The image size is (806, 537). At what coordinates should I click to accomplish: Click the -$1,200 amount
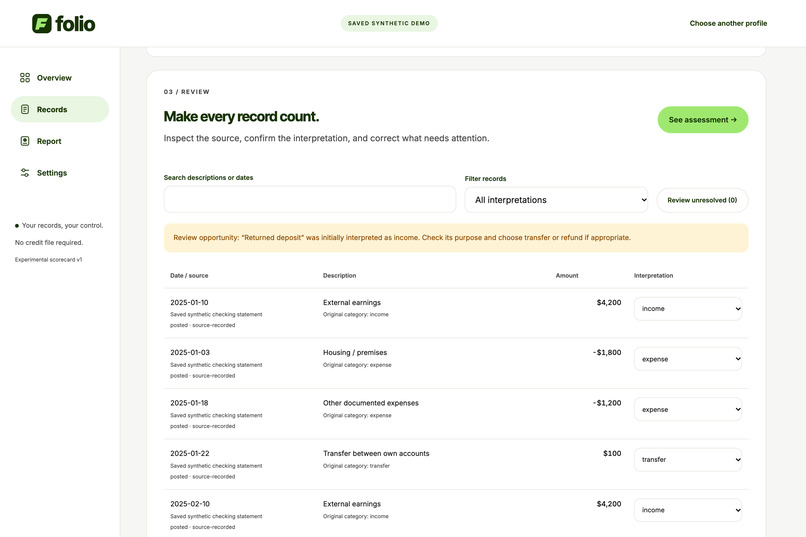[x=607, y=403]
